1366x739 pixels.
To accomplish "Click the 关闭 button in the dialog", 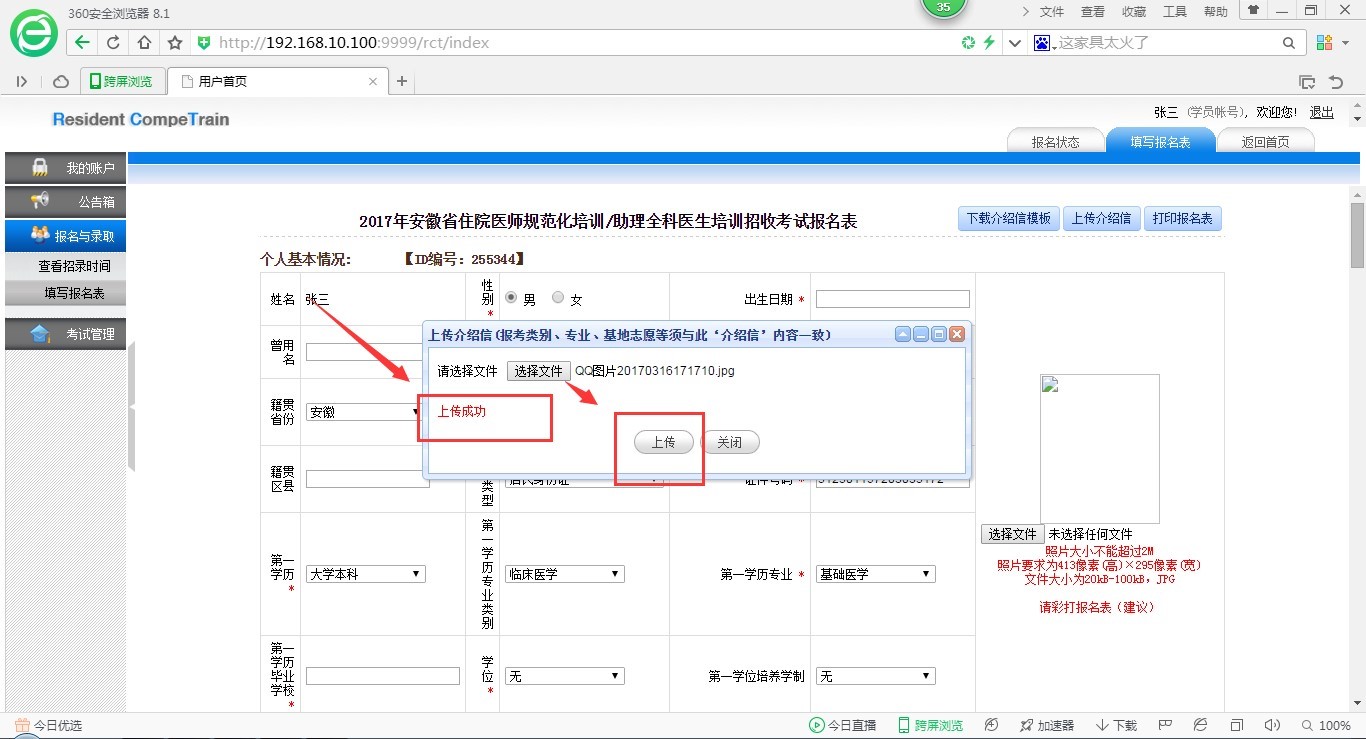I will pyautogui.click(x=730, y=442).
